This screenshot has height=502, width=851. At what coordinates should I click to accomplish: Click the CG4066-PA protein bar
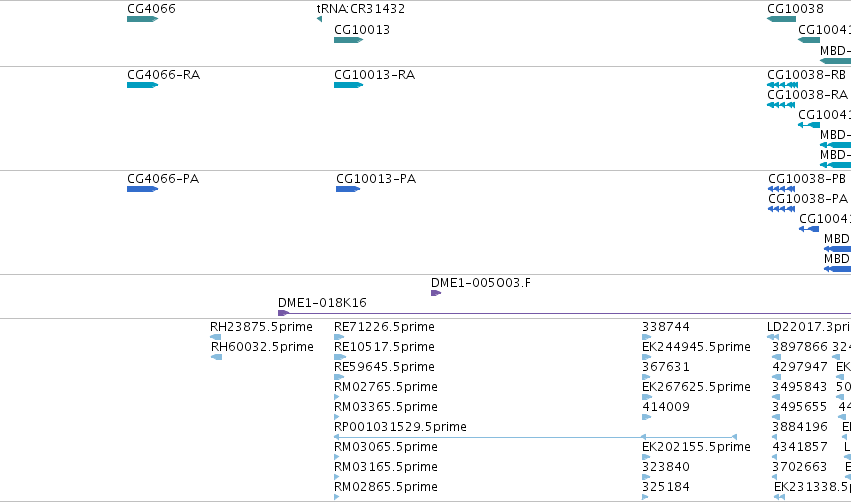pos(142,189)
